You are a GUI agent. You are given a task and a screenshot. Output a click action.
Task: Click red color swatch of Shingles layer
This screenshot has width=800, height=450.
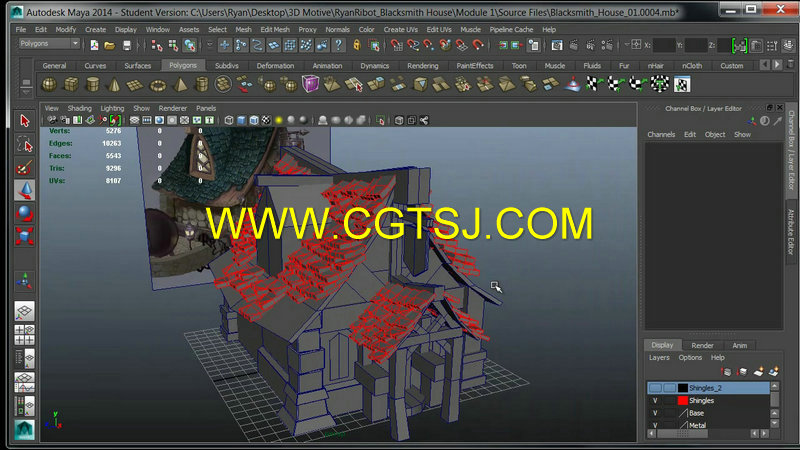tap(683, 401)
